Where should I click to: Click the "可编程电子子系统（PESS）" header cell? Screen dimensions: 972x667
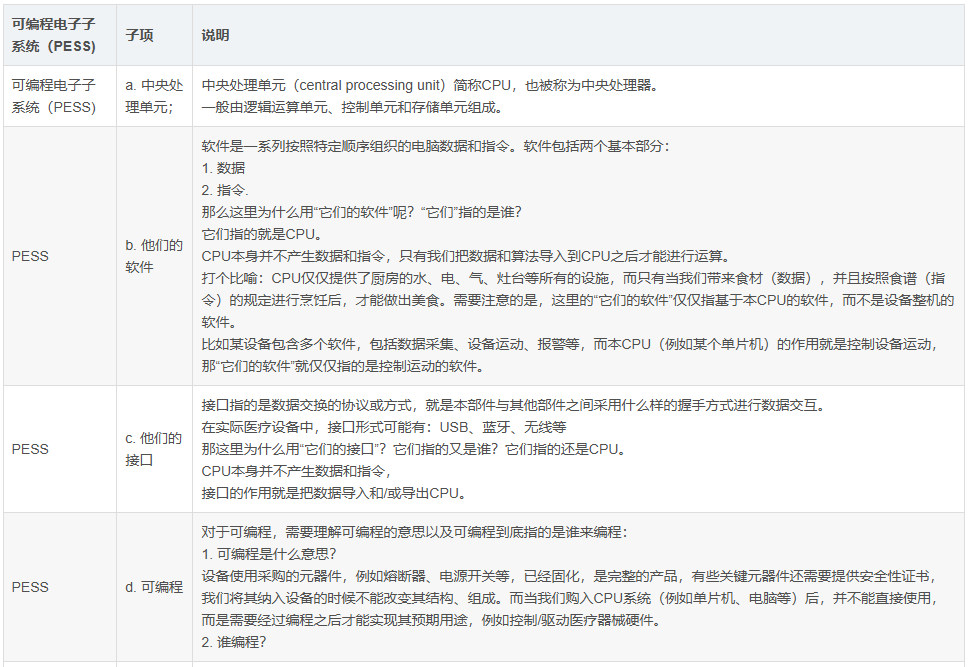click(54, 35)
